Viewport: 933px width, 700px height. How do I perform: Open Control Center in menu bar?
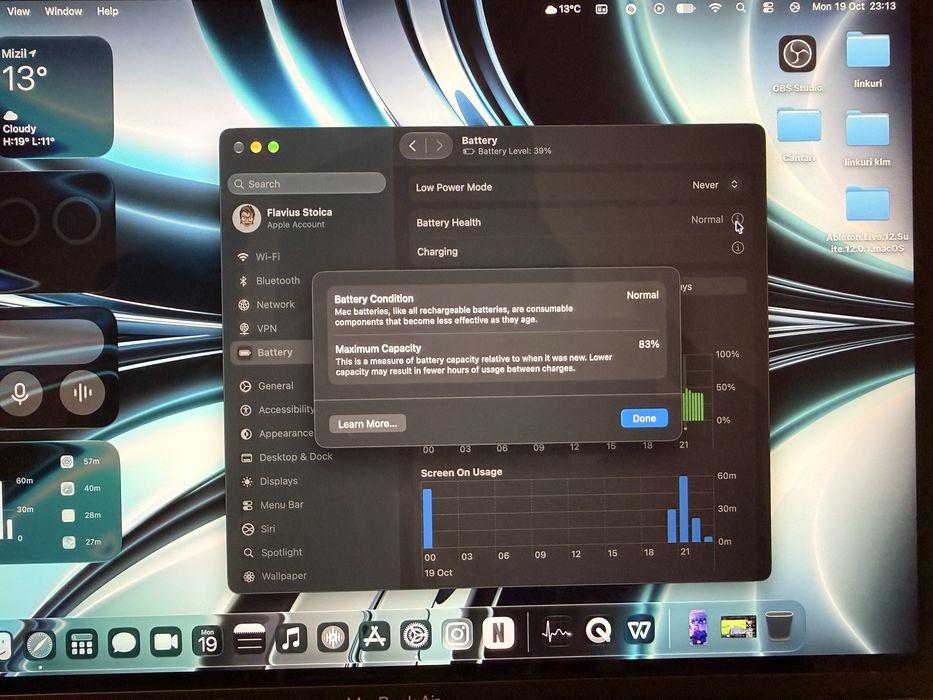tap(768, 8)
